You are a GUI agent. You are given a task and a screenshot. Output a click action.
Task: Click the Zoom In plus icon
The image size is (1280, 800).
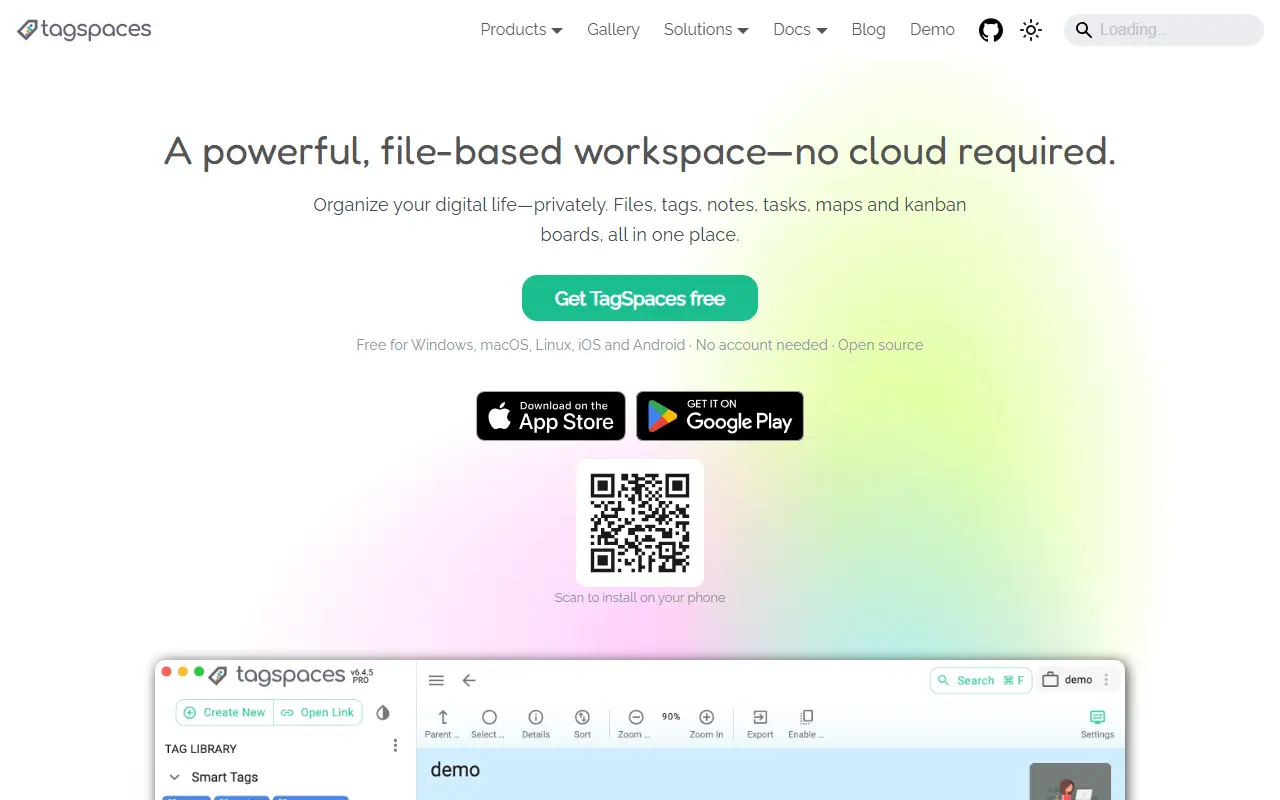[x=706, y=717]
